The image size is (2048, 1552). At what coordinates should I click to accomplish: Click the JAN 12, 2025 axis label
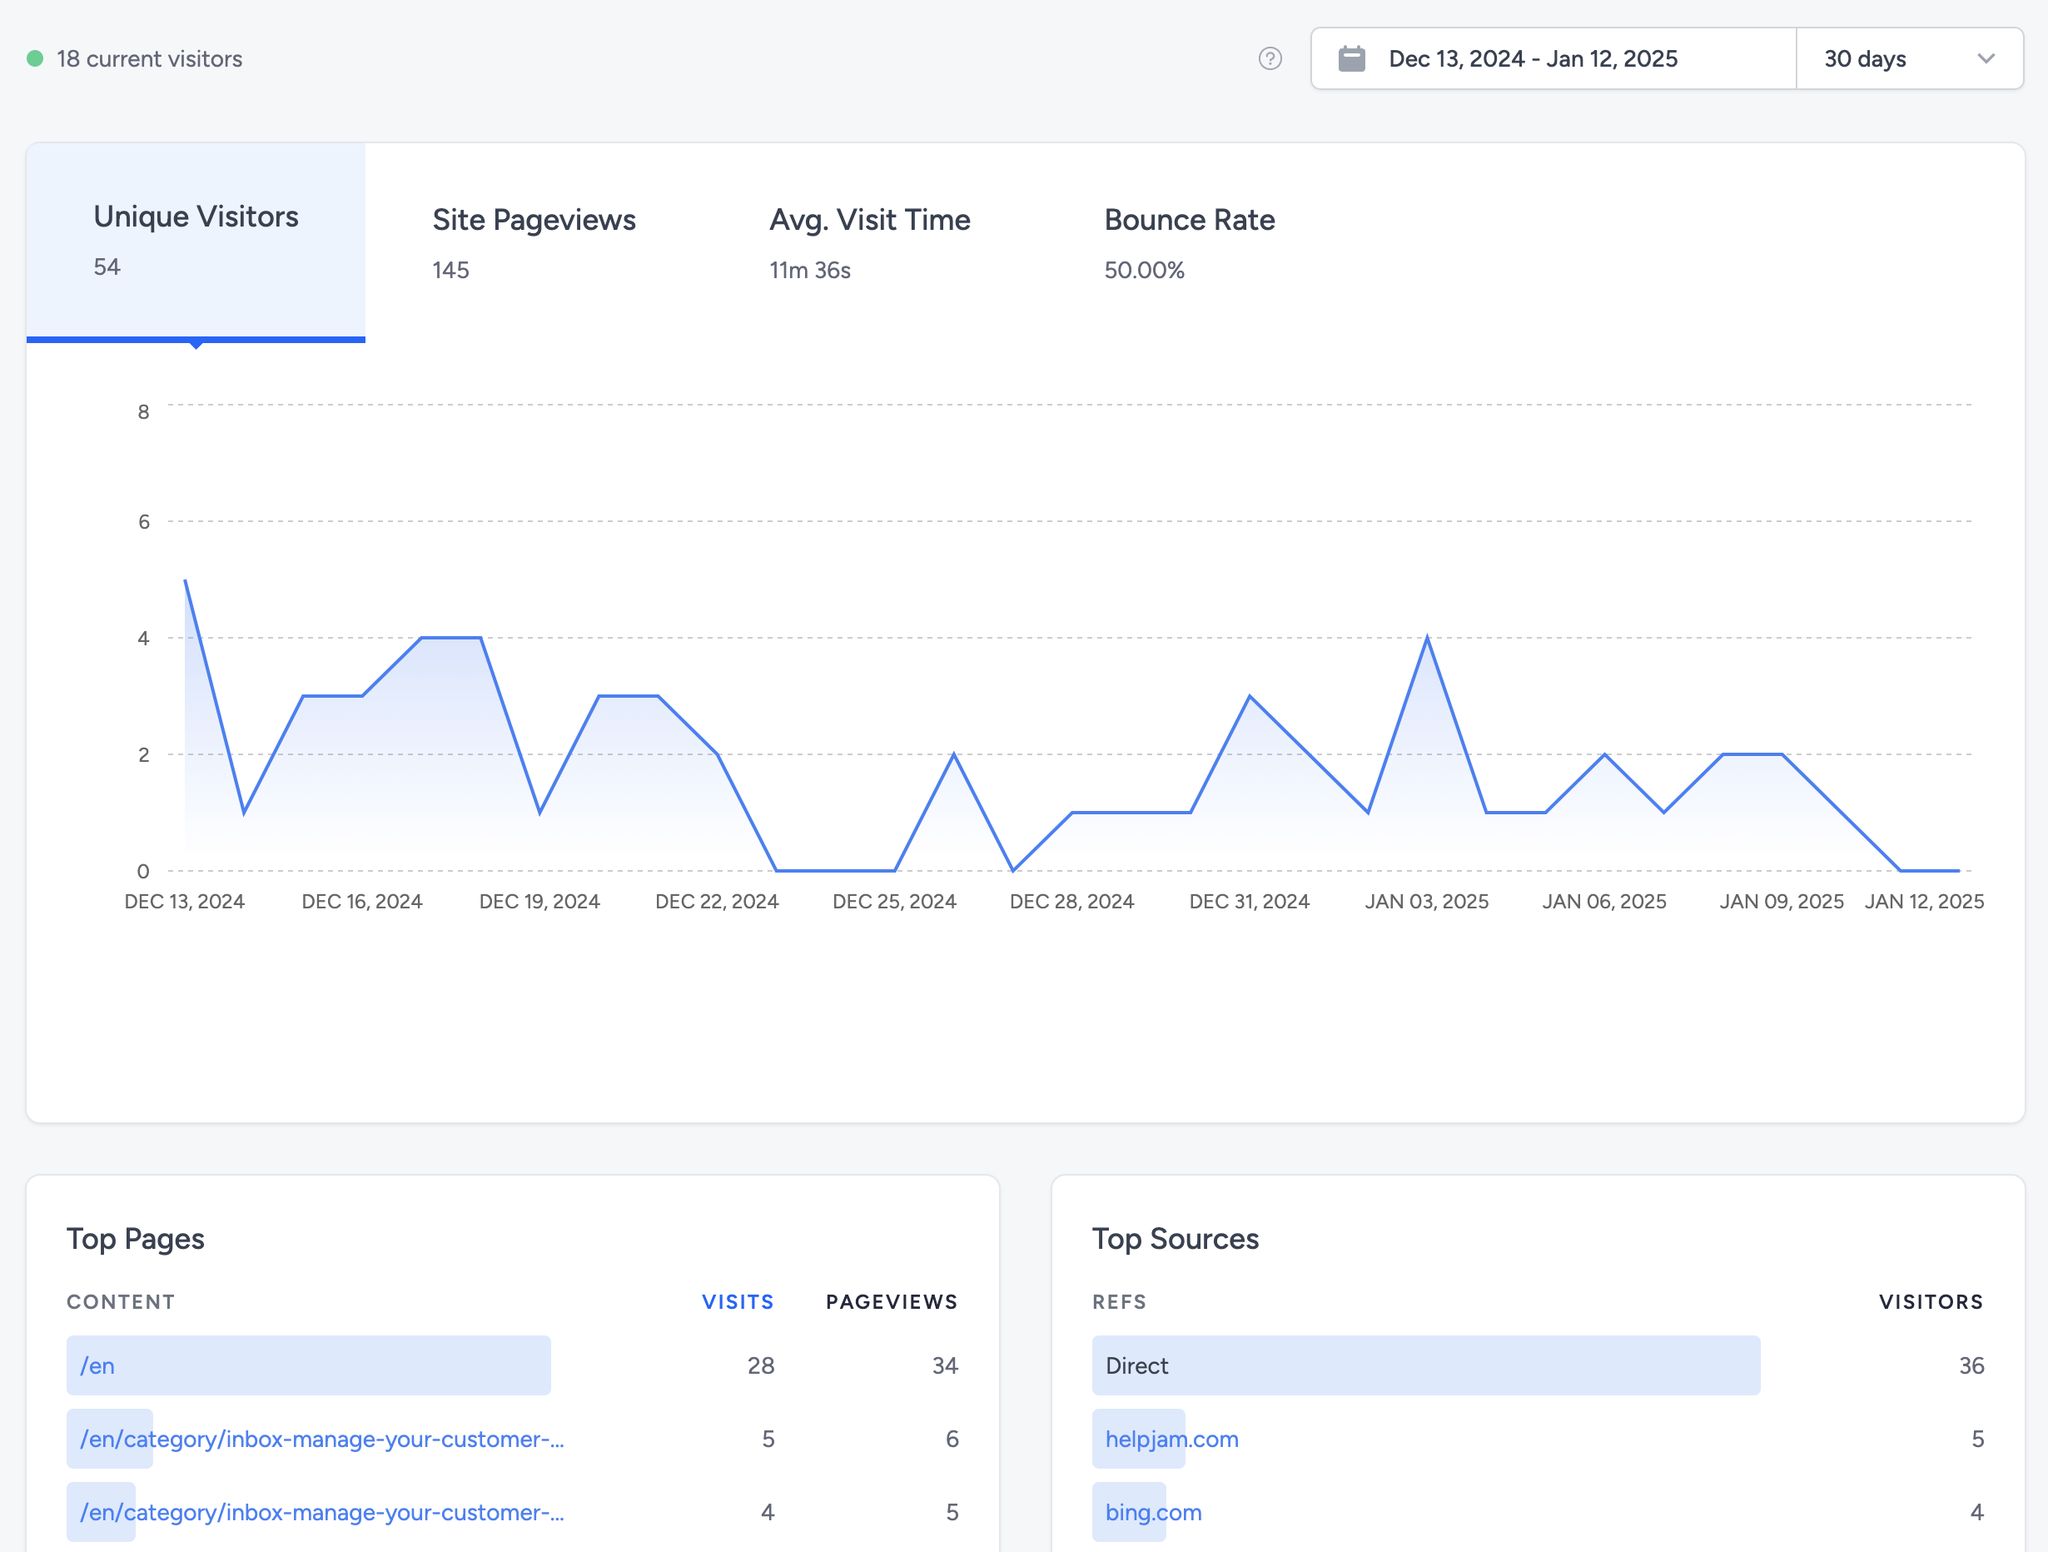point(1924,902)
